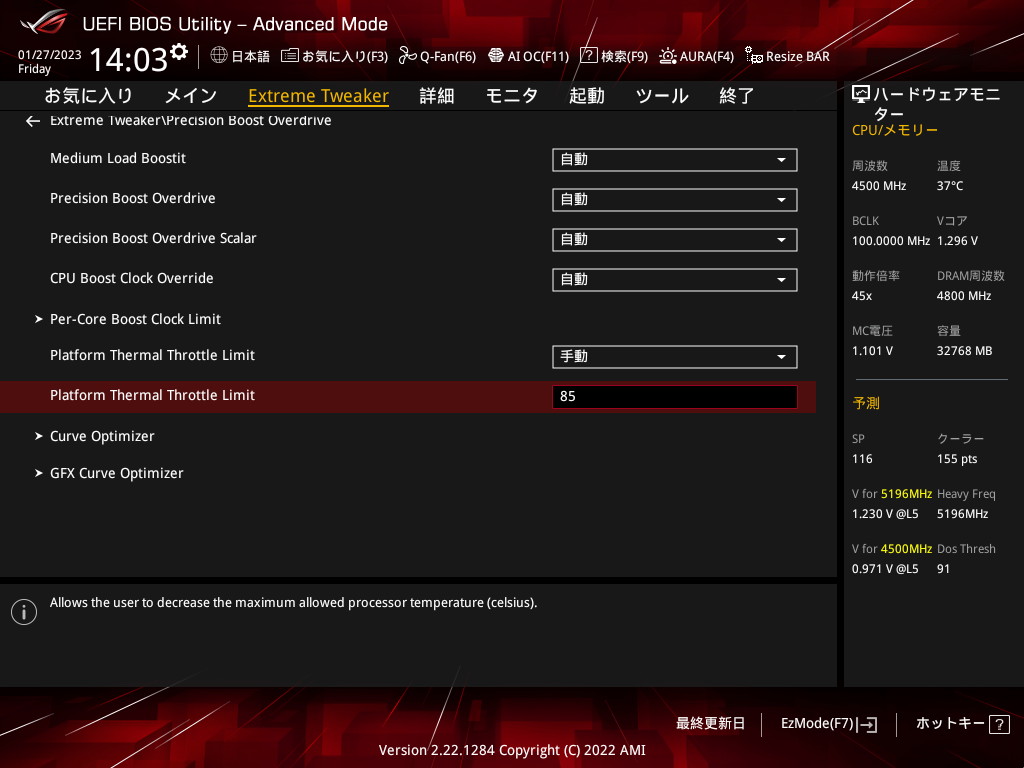
Task: Switch to ツール tab
Action: click(662, 96)
